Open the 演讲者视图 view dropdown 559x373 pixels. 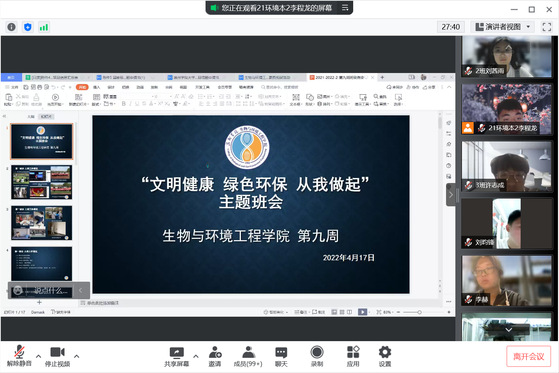503,27
